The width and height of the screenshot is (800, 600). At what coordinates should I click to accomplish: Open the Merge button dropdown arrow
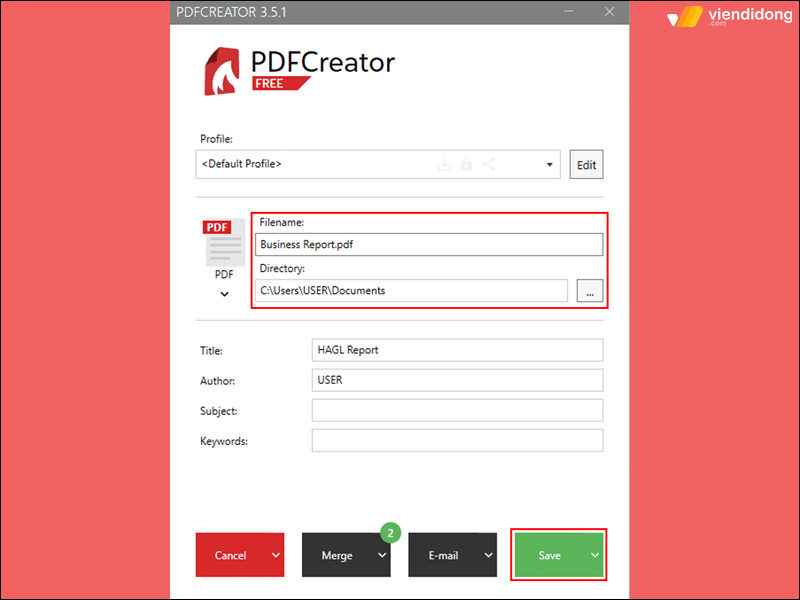382,555
